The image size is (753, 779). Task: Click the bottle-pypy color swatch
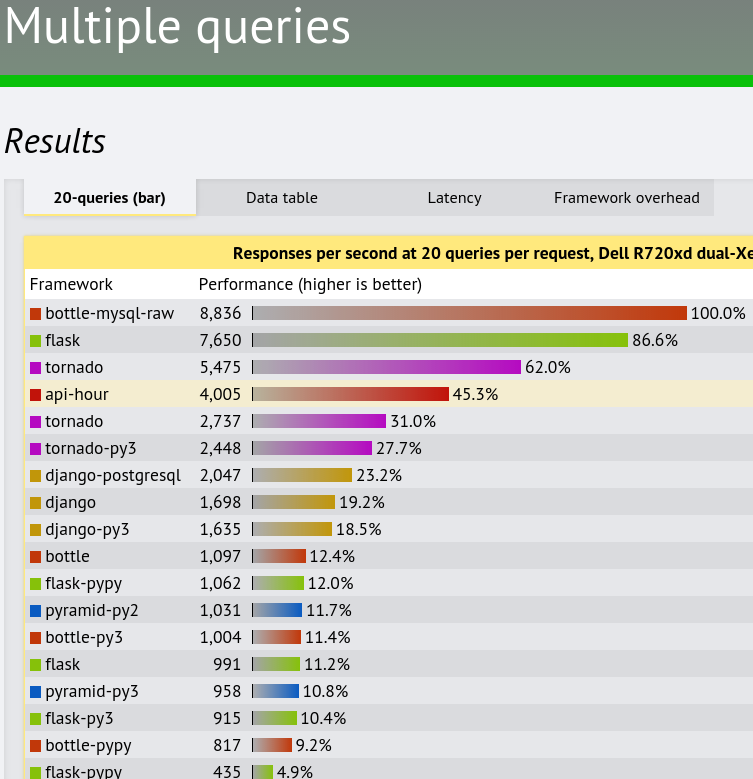click(x=36, y=746)
